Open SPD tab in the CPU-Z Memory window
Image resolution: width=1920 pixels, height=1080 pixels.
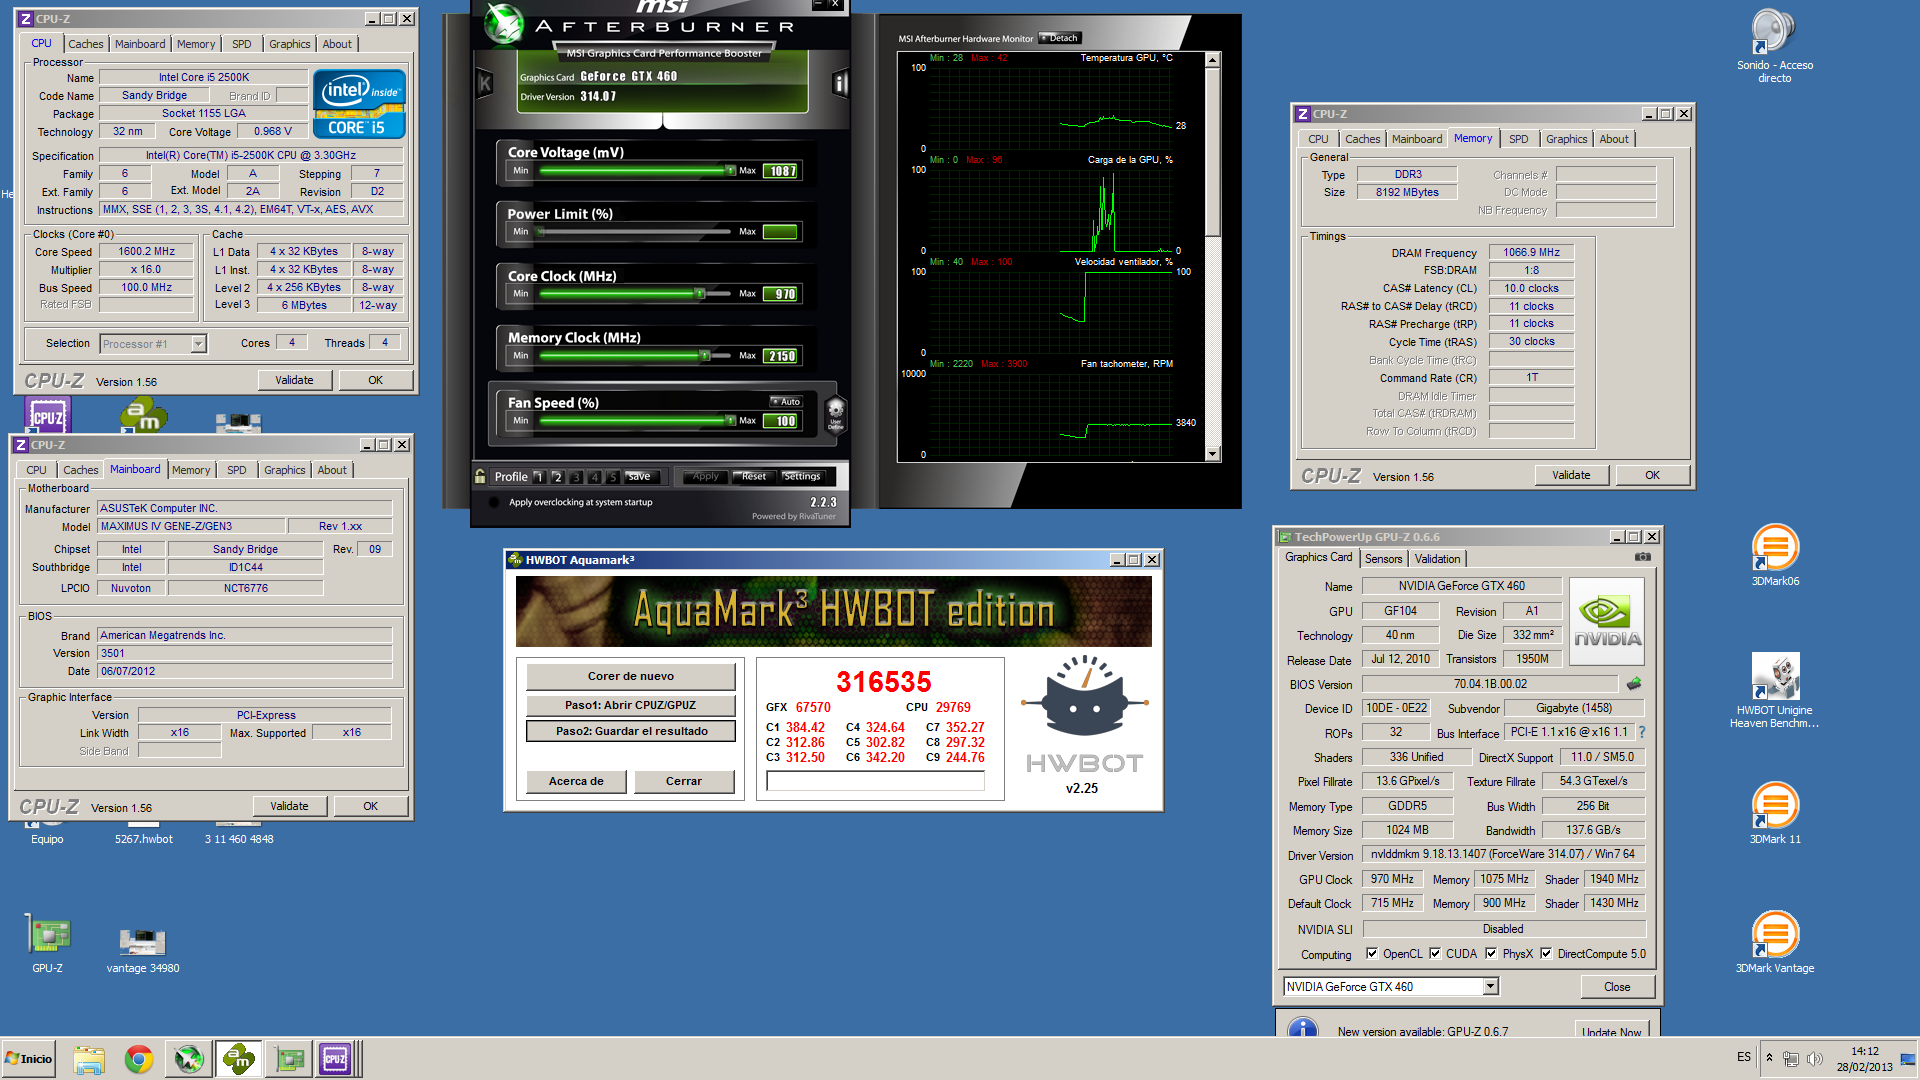[1518, 139]
